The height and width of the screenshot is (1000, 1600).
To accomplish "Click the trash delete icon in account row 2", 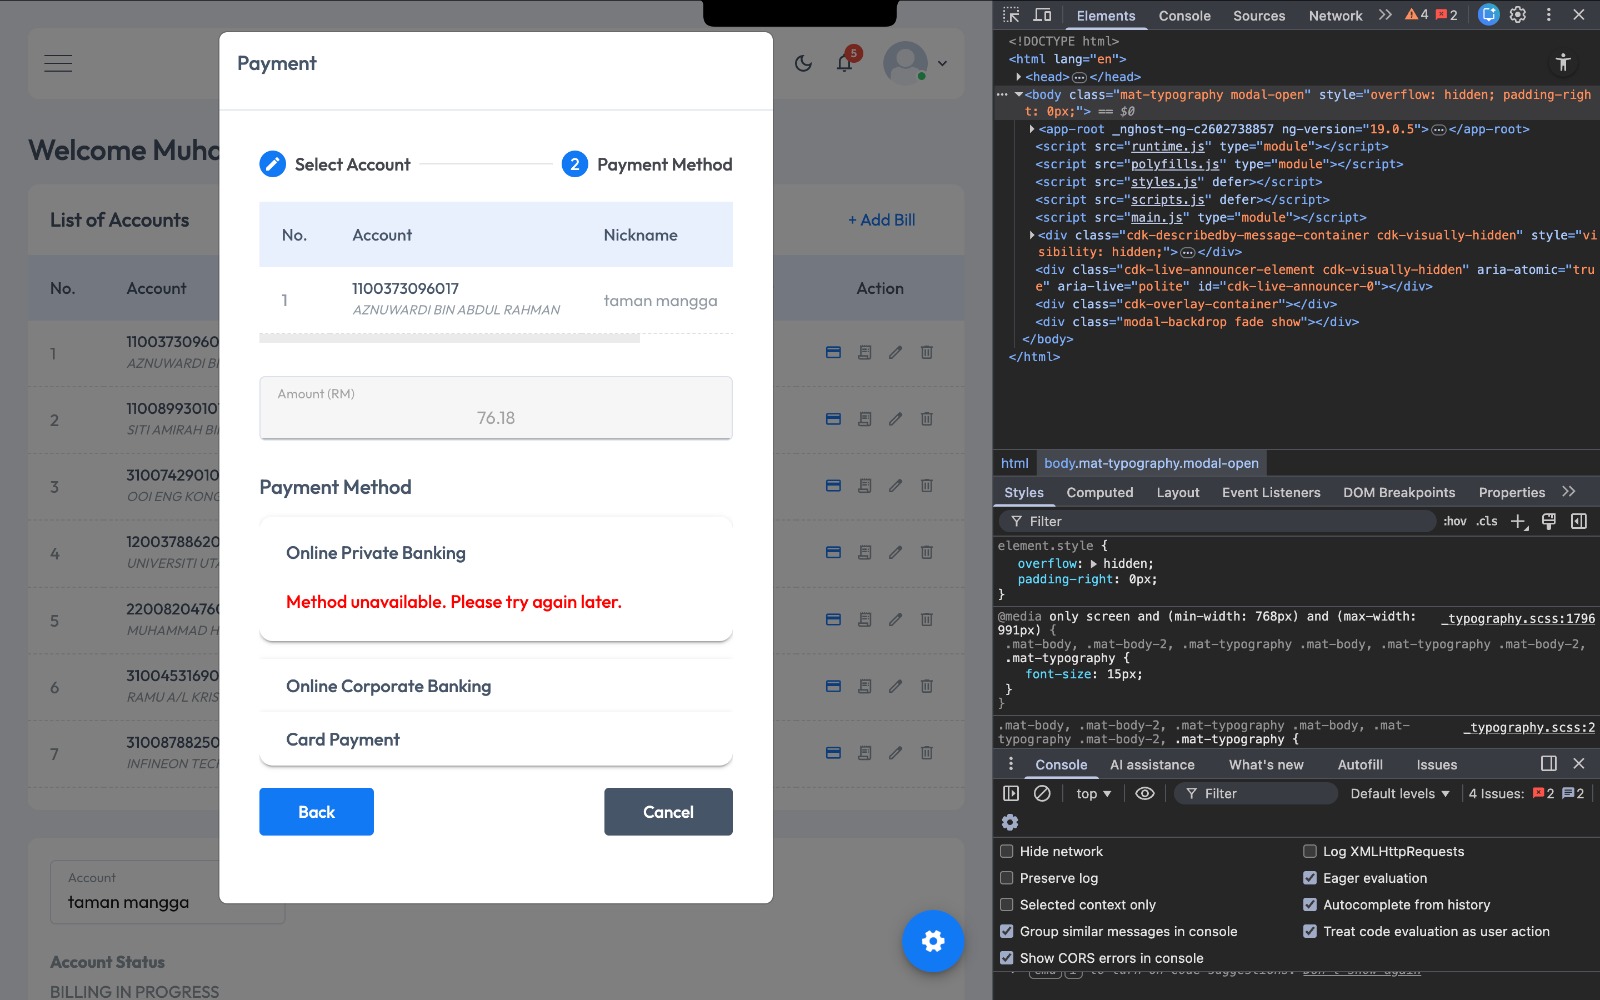I will (927, 419).
